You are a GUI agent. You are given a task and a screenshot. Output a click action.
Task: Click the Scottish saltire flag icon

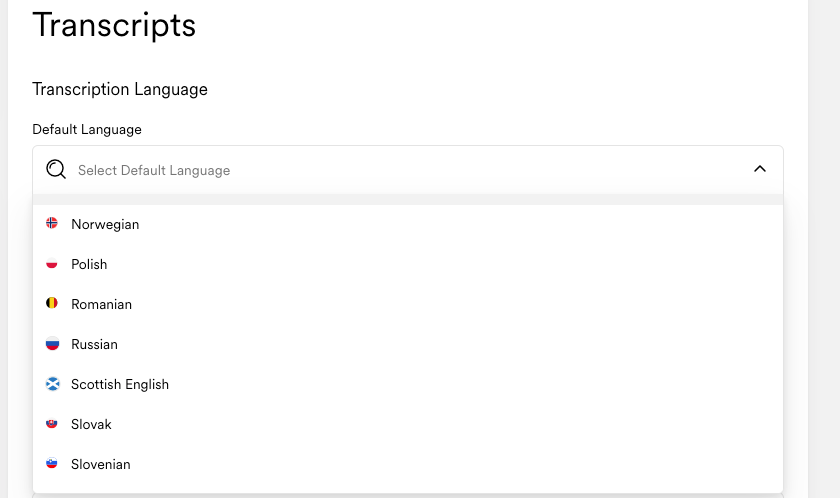[x=52, y=383]
